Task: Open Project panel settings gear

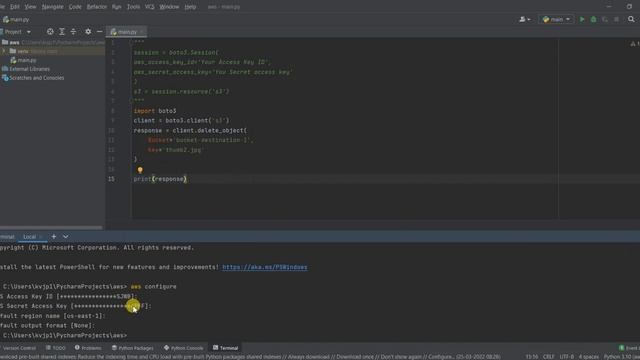Action: [x=88, y=31]
